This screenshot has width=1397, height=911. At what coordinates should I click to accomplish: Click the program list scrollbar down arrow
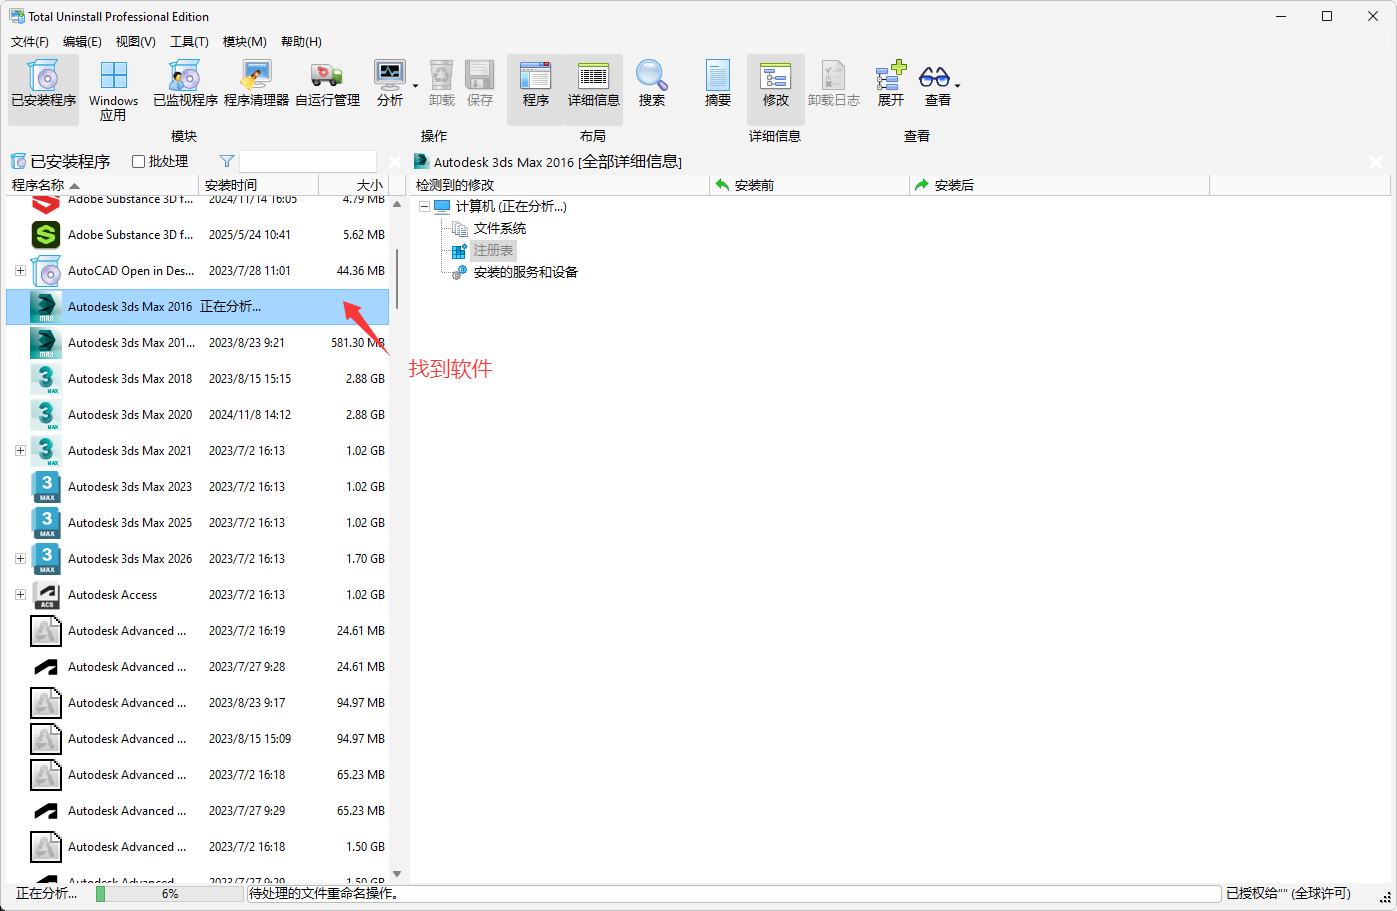tap(397, 874)
